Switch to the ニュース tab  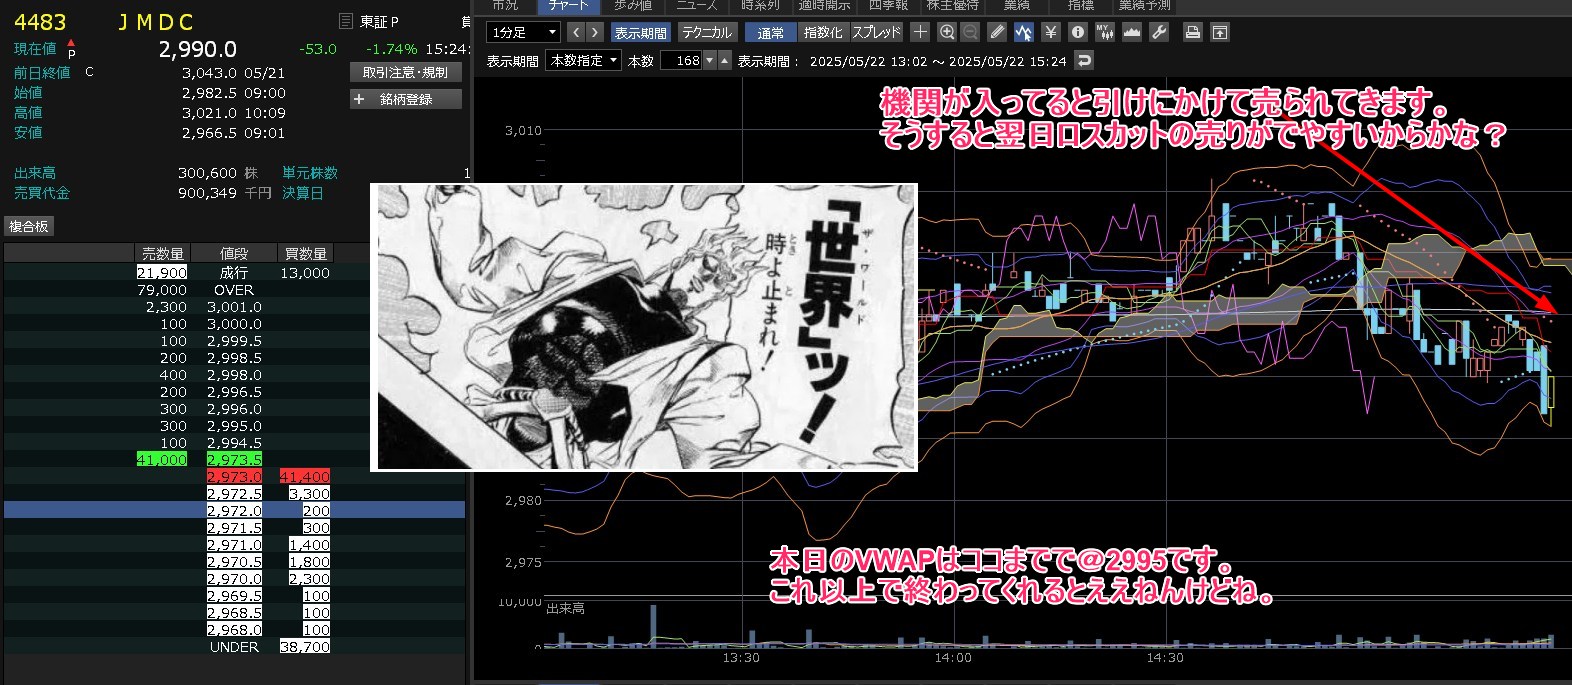click(697, 5)
